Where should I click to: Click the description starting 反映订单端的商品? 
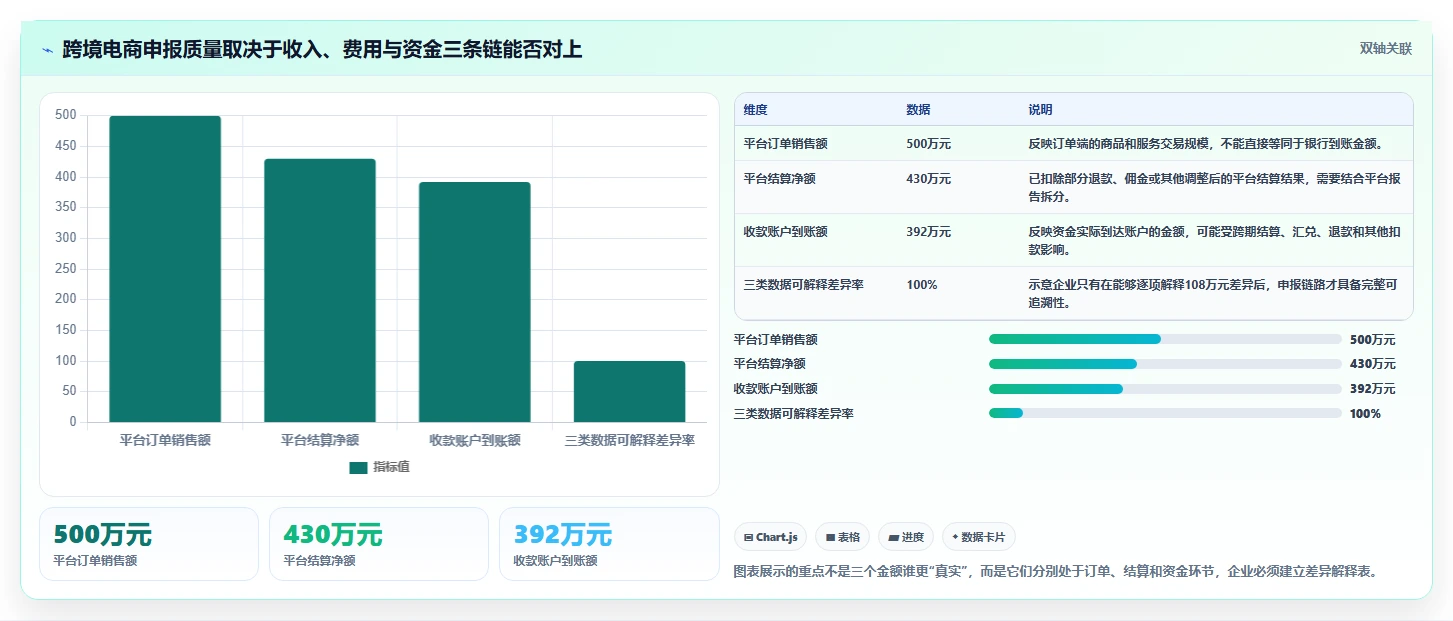(x=1206, y=144)
